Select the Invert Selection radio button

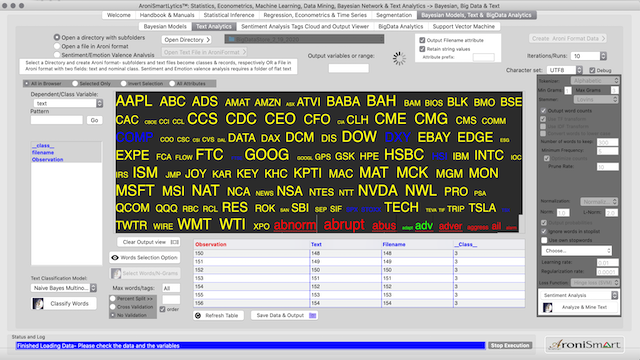(124, 83)
